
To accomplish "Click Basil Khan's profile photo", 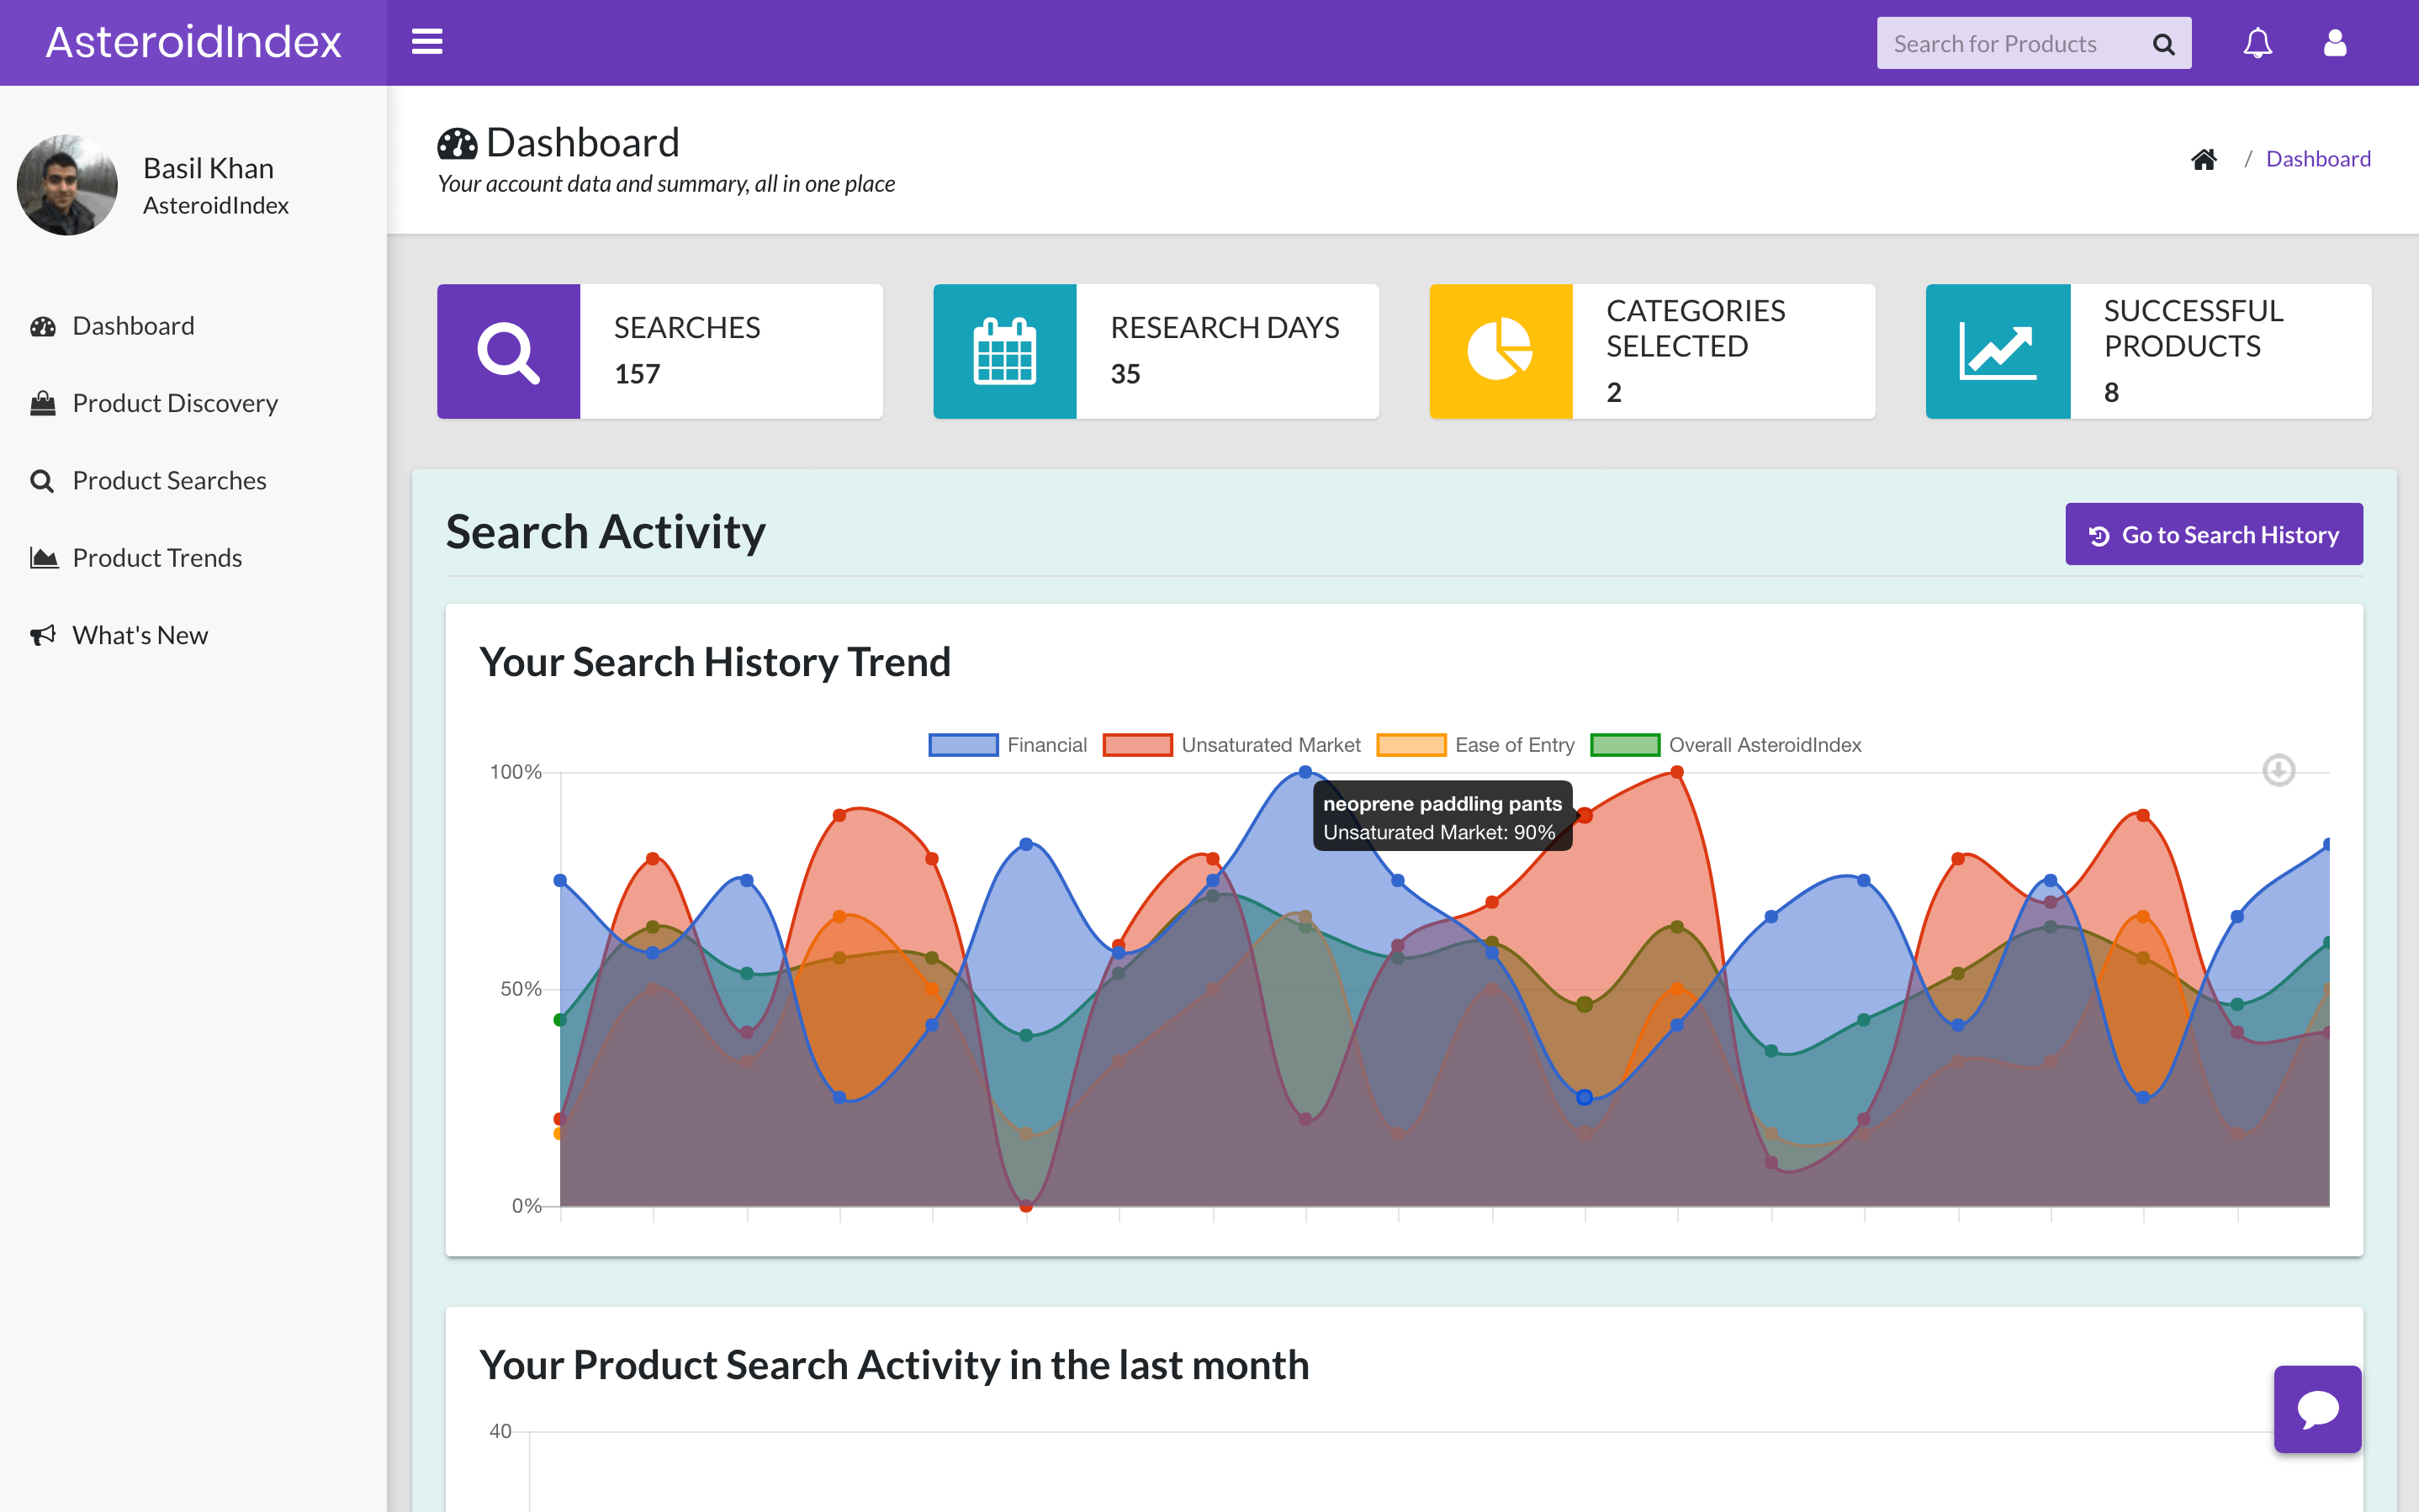I will tap(67, 185).
